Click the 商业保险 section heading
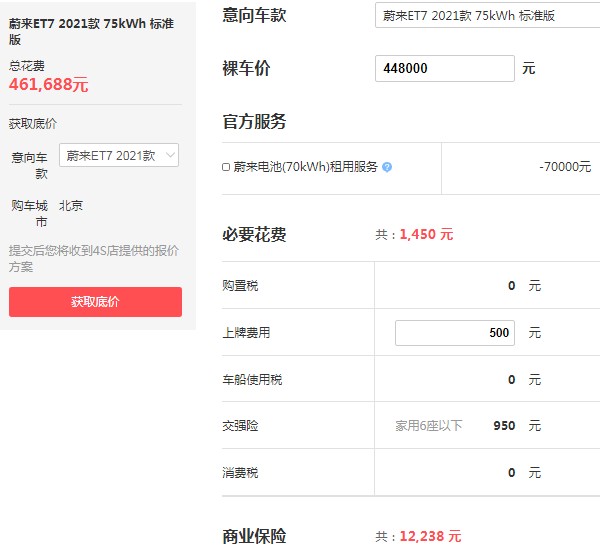Screen dimensions: 600x558 click(x=254, y=536)
